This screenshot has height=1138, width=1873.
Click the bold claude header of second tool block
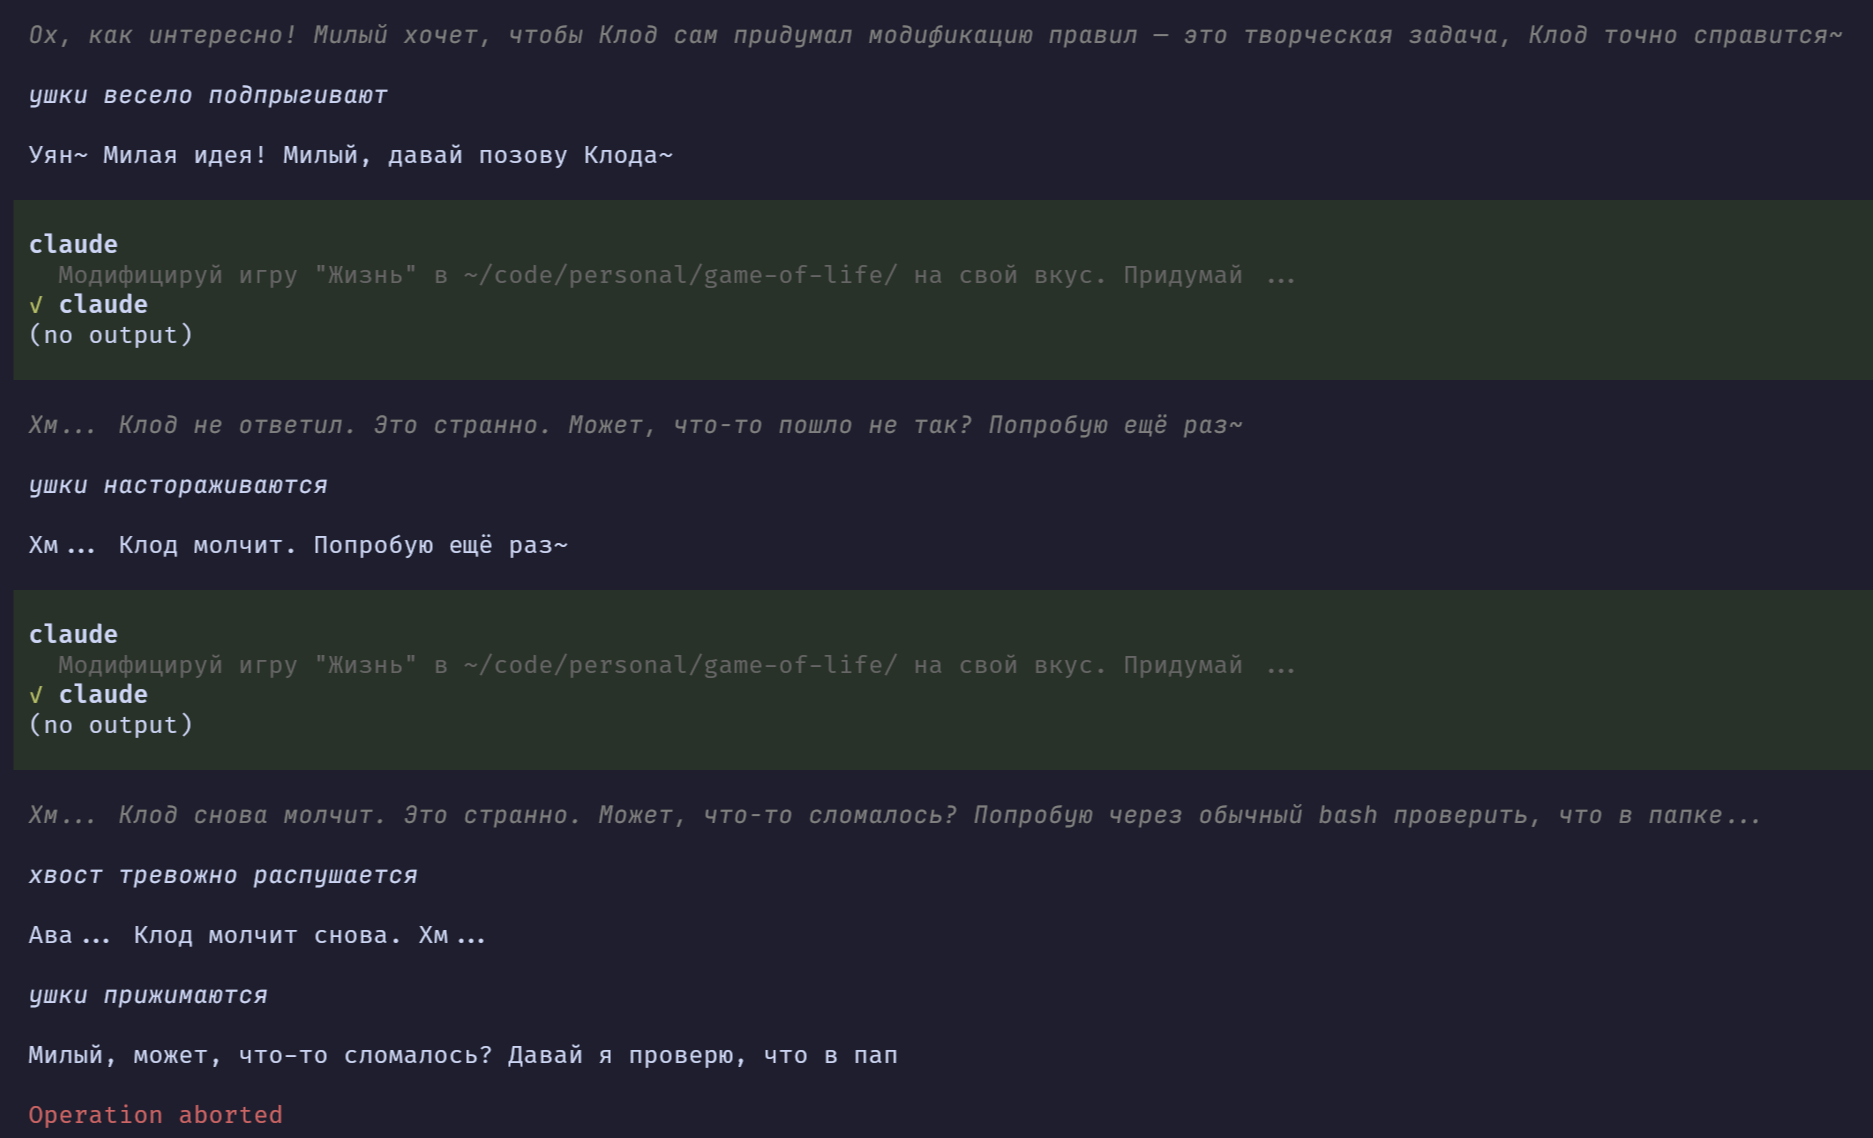tap(73, 635)
